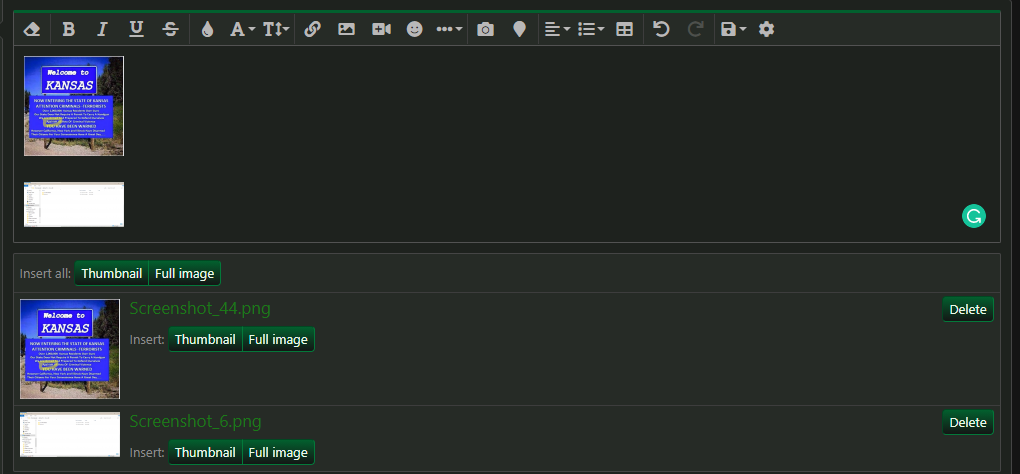This screenshot has width=1020, height=474.
Task: Open the font size dropdown
Action: [x=276, y=29]
